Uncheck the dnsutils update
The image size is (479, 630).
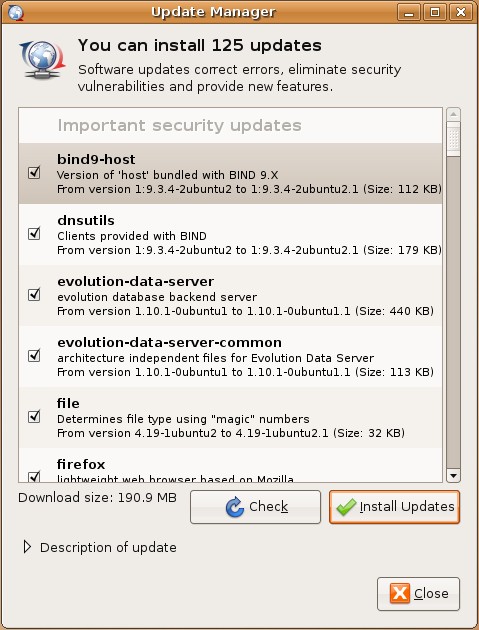(34, 234)
